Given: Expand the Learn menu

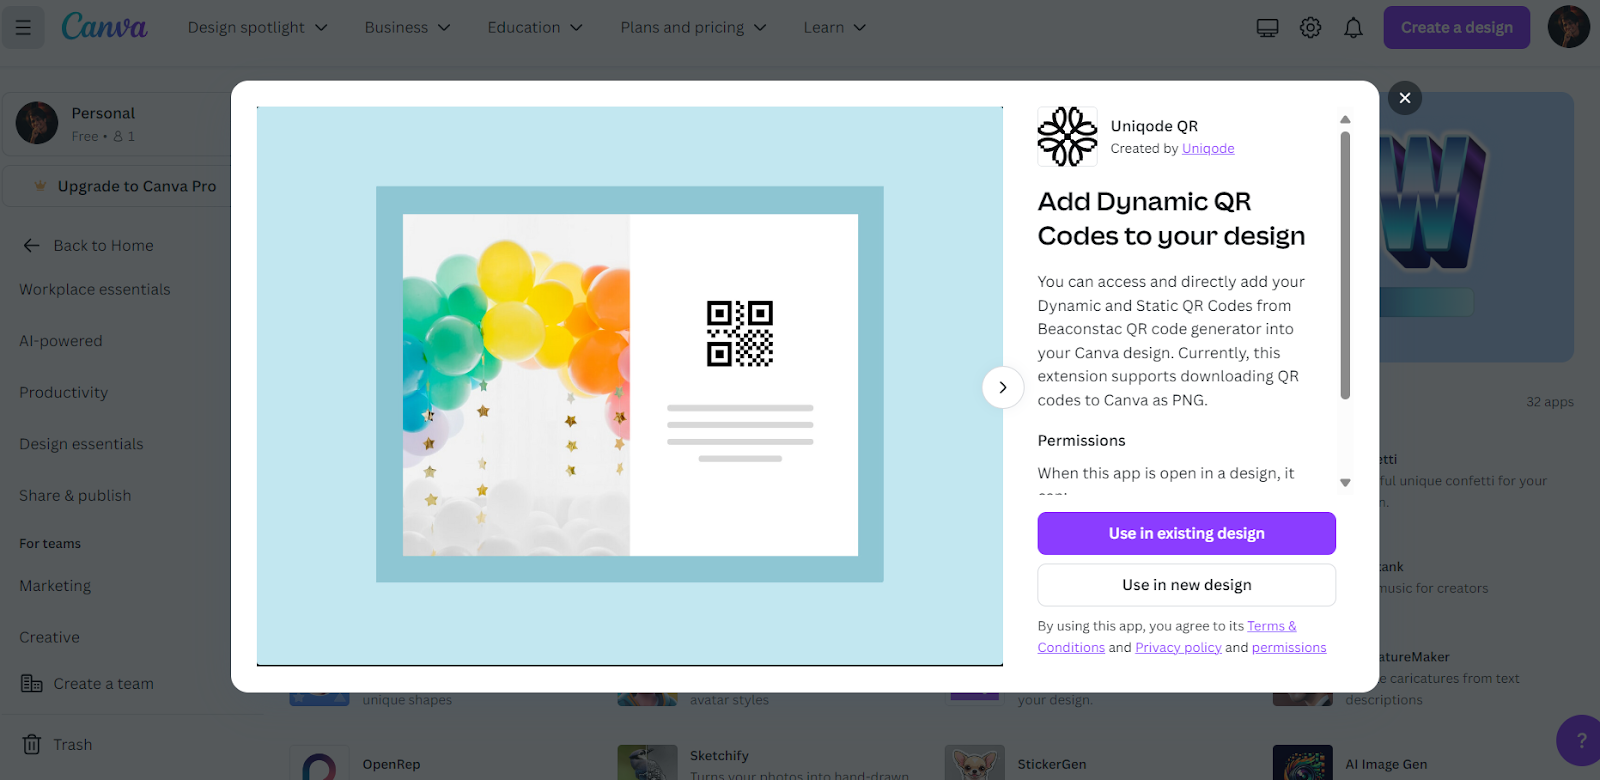Looking at the screenshot, I should (834, 28).
